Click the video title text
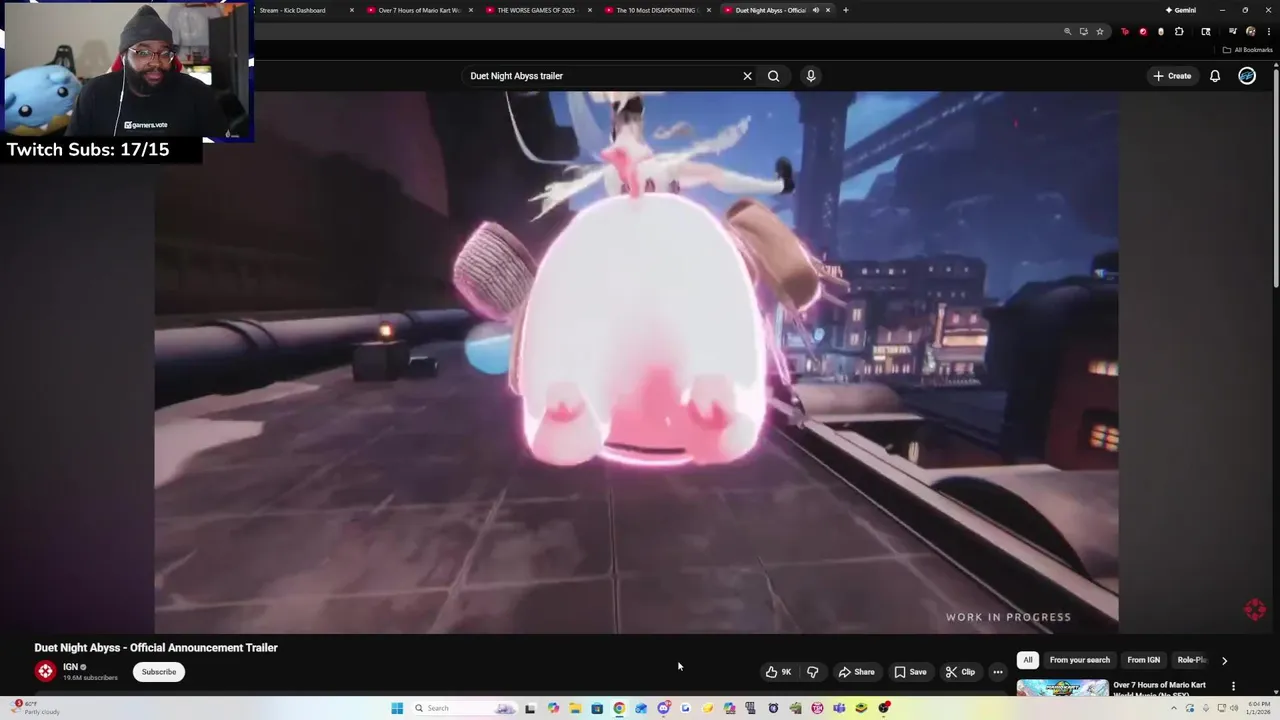The image size is (1280, 720). coord(156,648)
